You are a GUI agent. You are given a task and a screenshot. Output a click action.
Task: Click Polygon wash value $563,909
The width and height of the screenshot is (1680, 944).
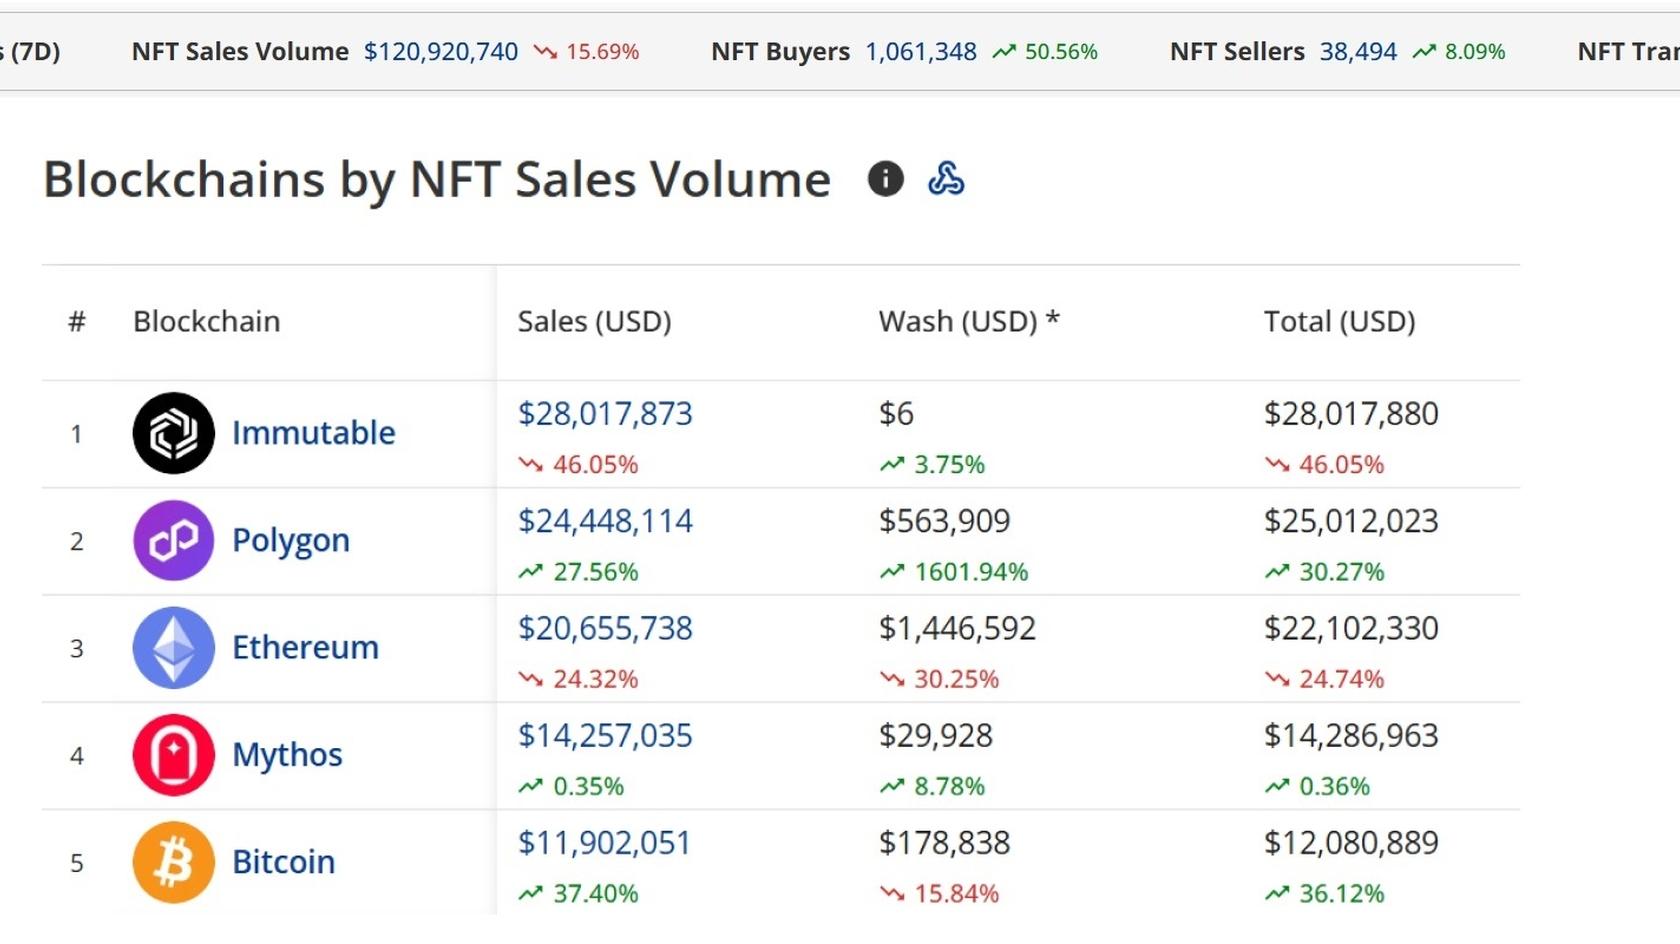pos(944,521)
